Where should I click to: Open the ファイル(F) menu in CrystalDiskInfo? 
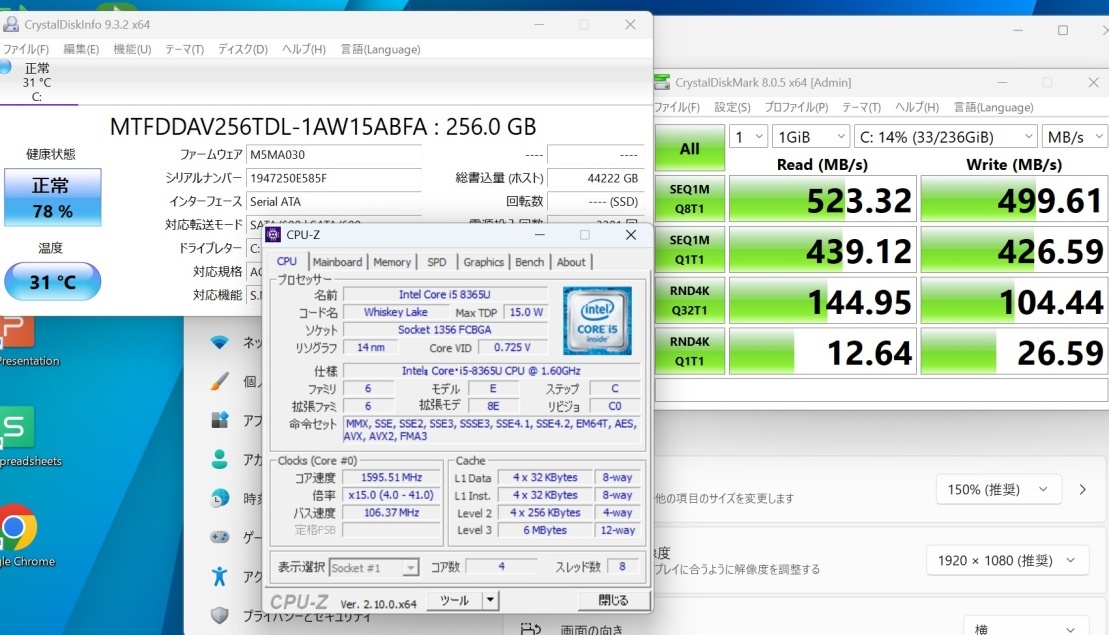(26, 49)
